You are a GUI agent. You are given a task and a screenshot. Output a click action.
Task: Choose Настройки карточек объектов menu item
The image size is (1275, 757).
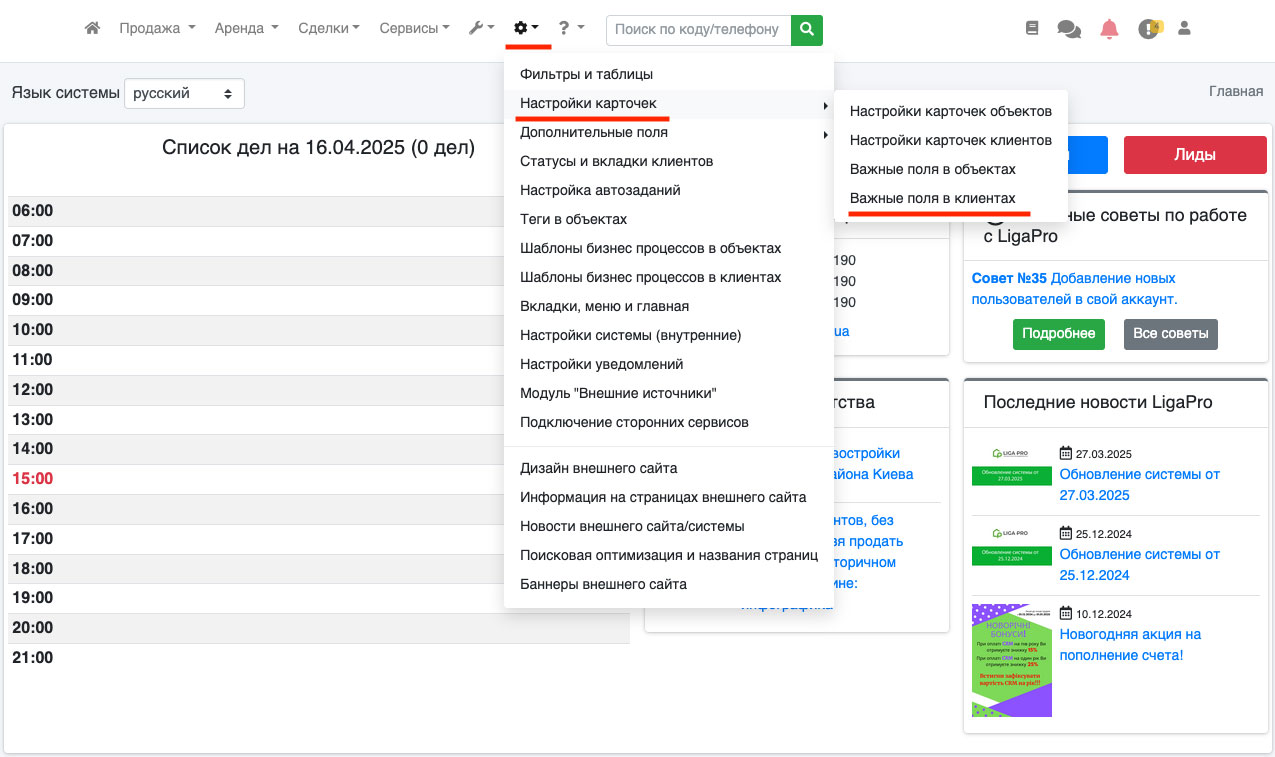[950, 111]
